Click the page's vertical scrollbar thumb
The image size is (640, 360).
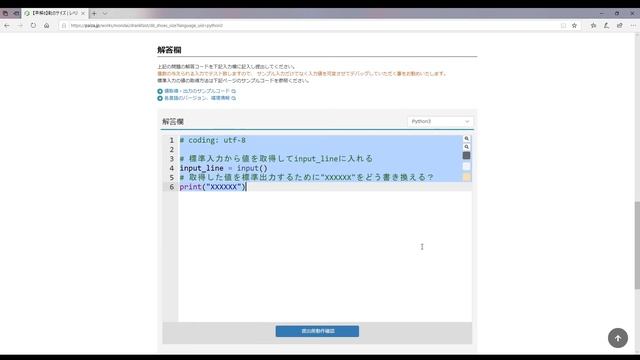tap(637, 245)
